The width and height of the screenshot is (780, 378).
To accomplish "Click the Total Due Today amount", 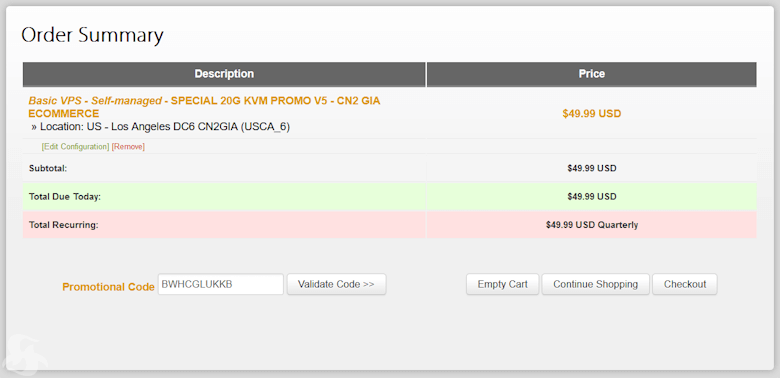I will click(x=591, y=197).
